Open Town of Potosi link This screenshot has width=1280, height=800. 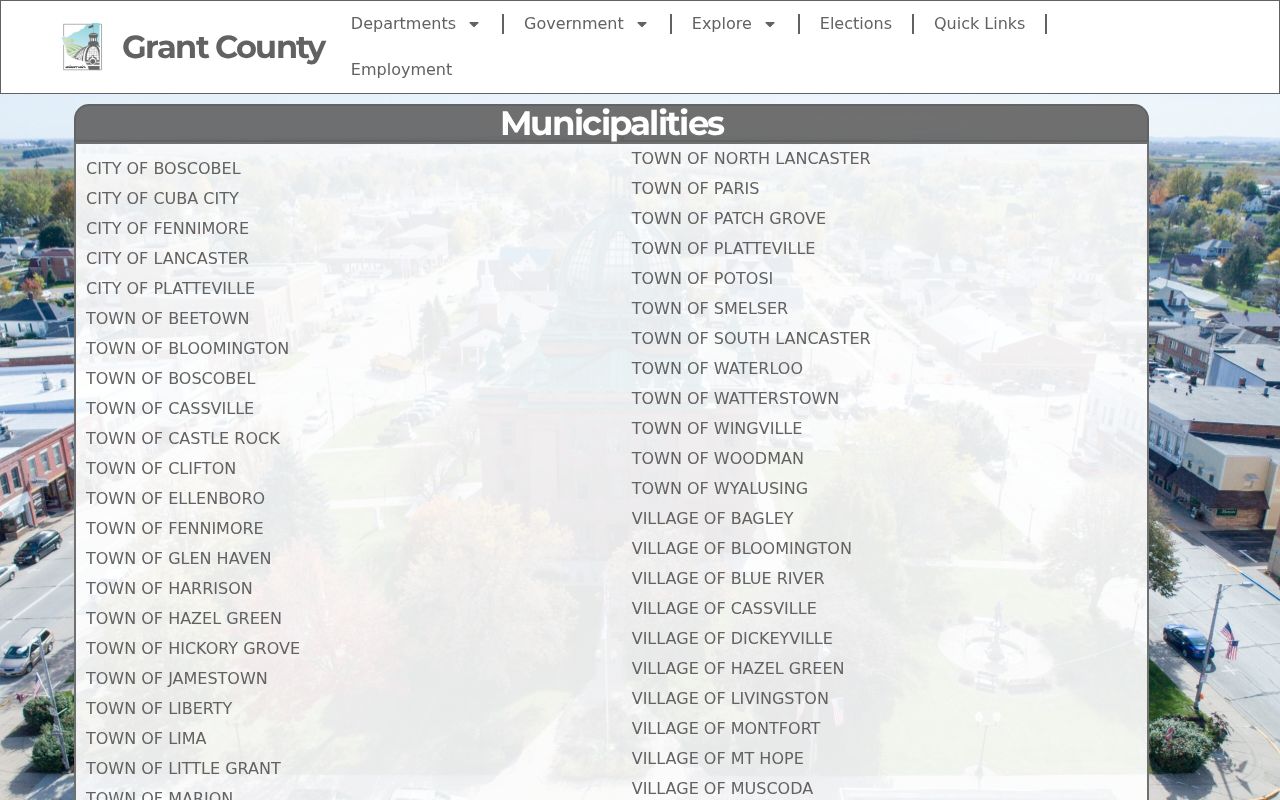(702, 278)
